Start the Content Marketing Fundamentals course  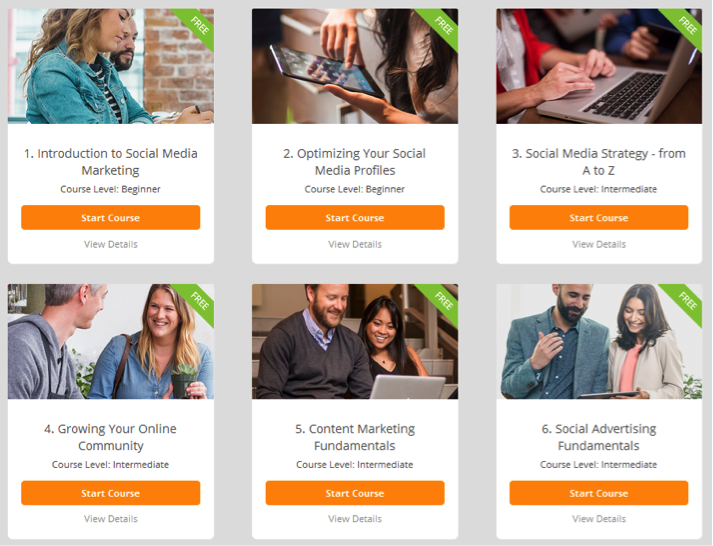[355, 493]
